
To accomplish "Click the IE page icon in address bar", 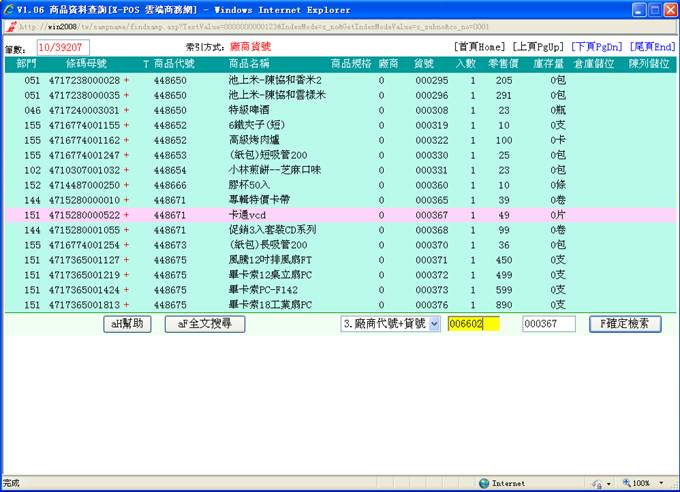I will pos(9,27).
